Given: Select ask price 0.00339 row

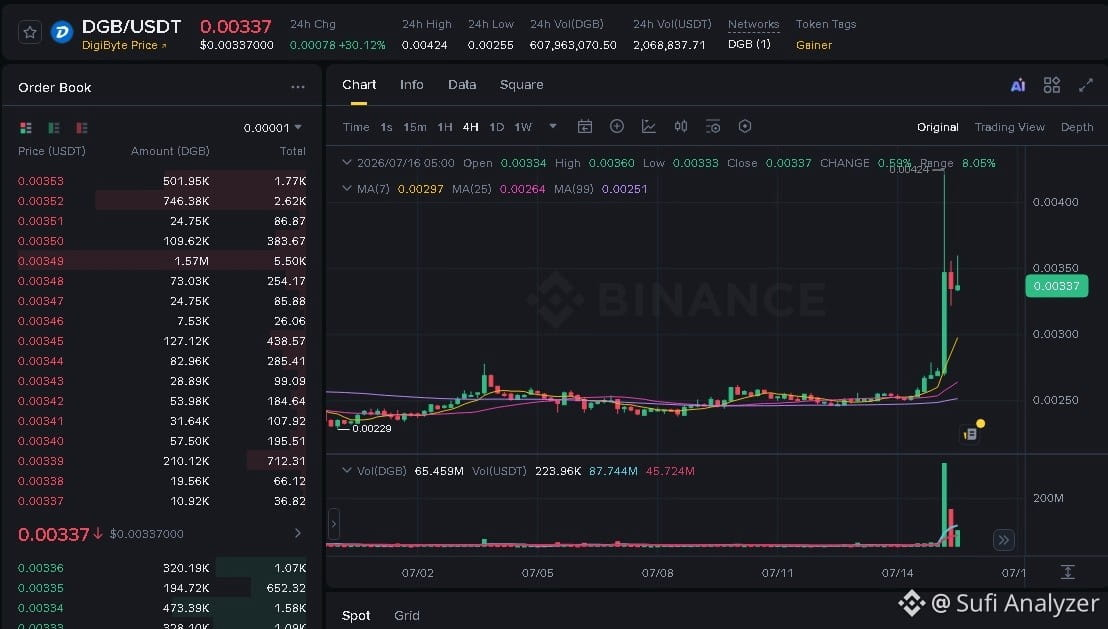Looking at the screenshot, I should coord(162,461).
